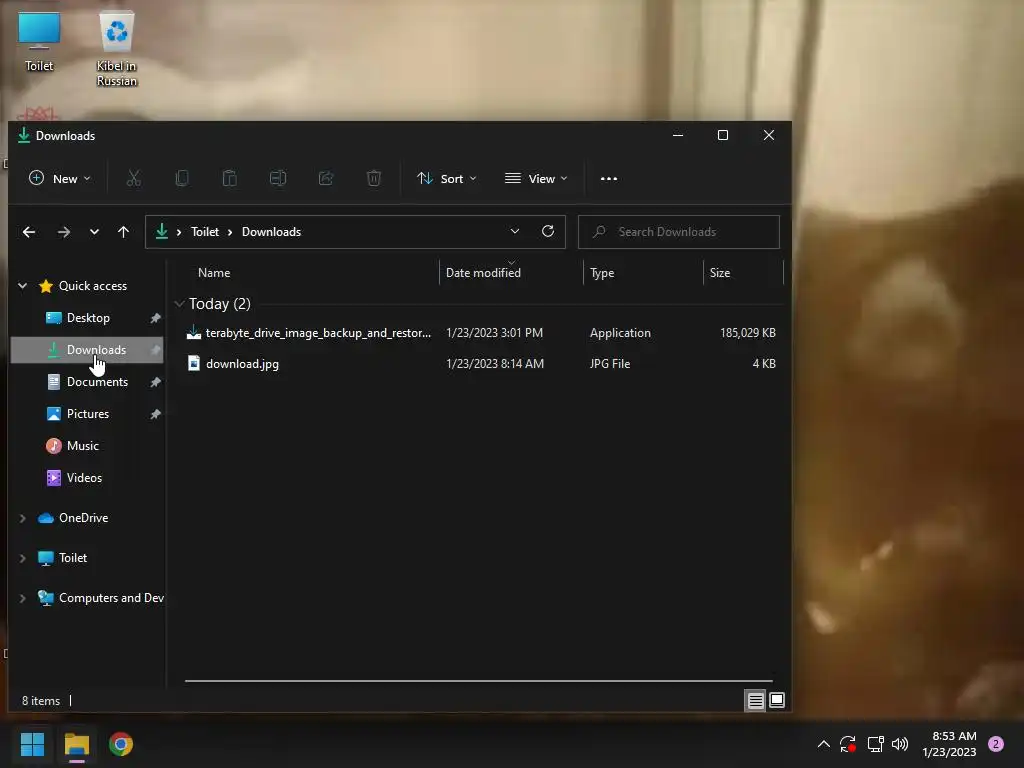Image resolution: width=1024 pixels, height=768 pixels.
Task: Go back with the left arrow
Action: [x=29, y=232]
